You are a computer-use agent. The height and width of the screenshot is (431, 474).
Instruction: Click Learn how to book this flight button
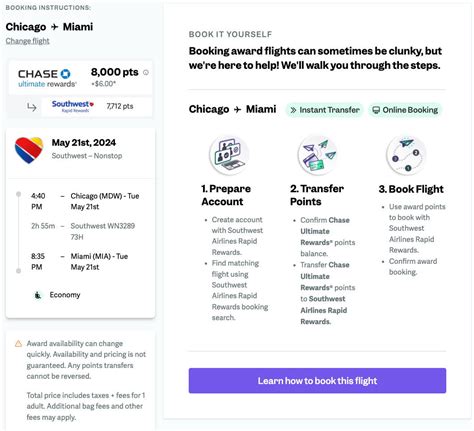pos(317,381)
